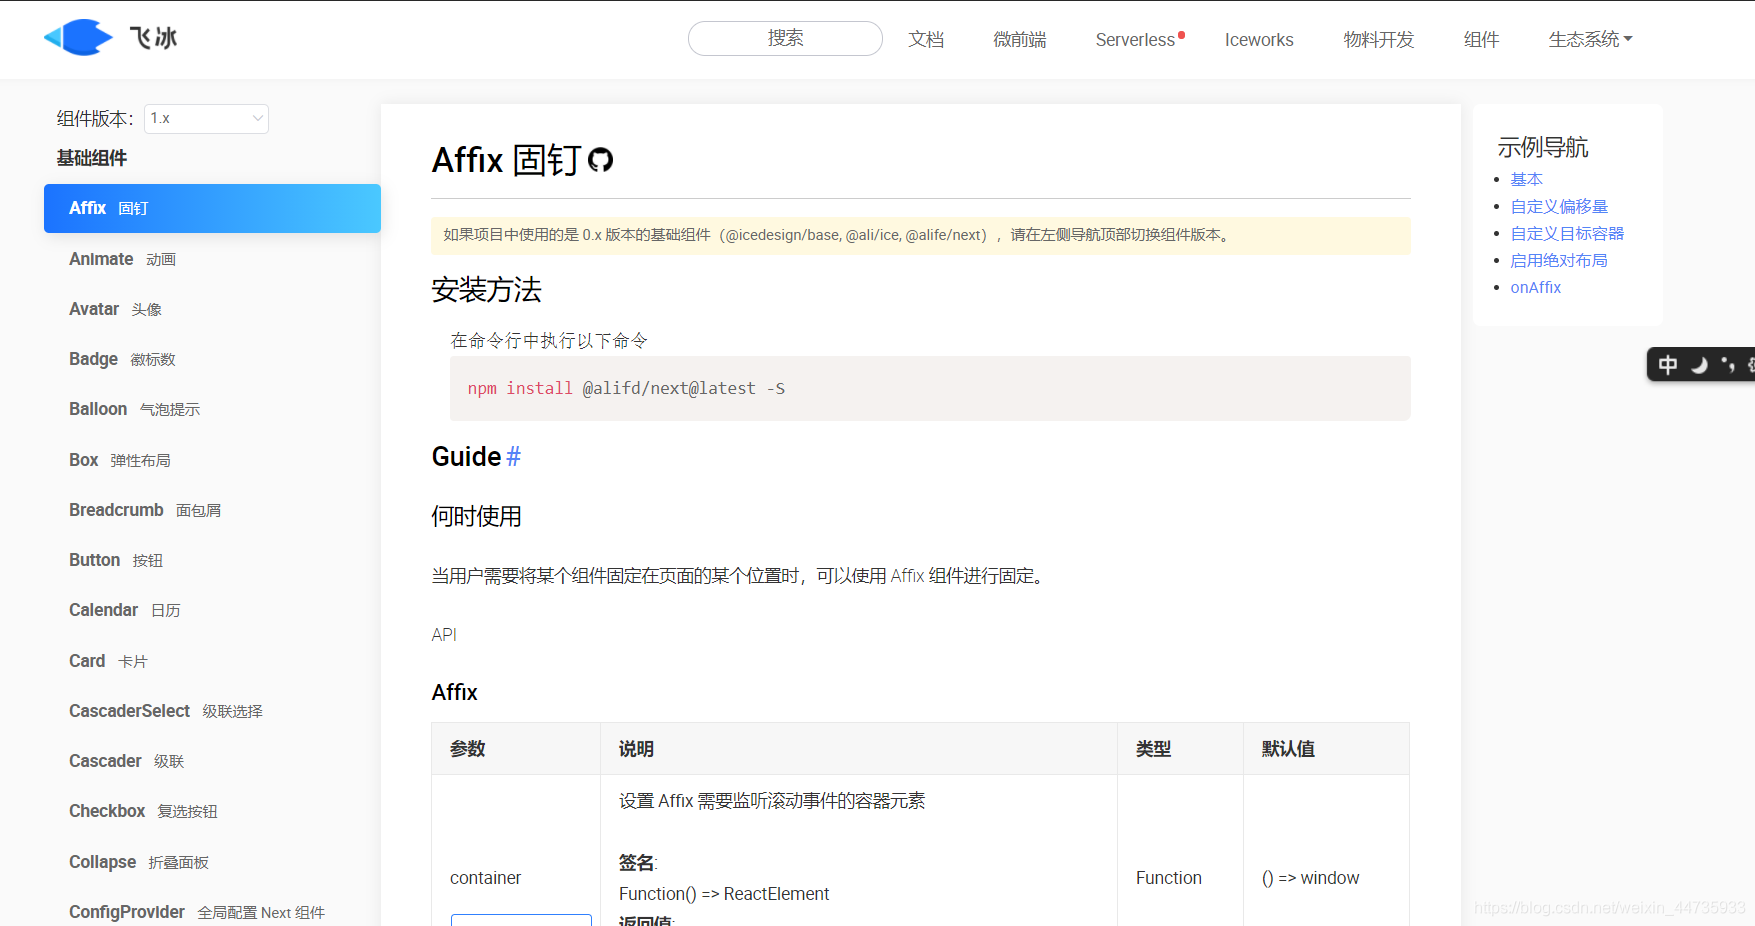
Task: Open Avatar 头像 in the sidebar
Action: (115, 309)
